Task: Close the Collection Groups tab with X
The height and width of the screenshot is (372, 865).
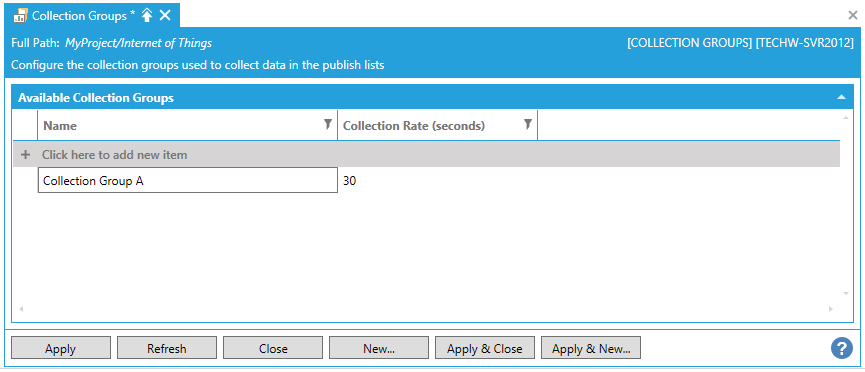Action: pyautogui.click(x=165, y=15)
